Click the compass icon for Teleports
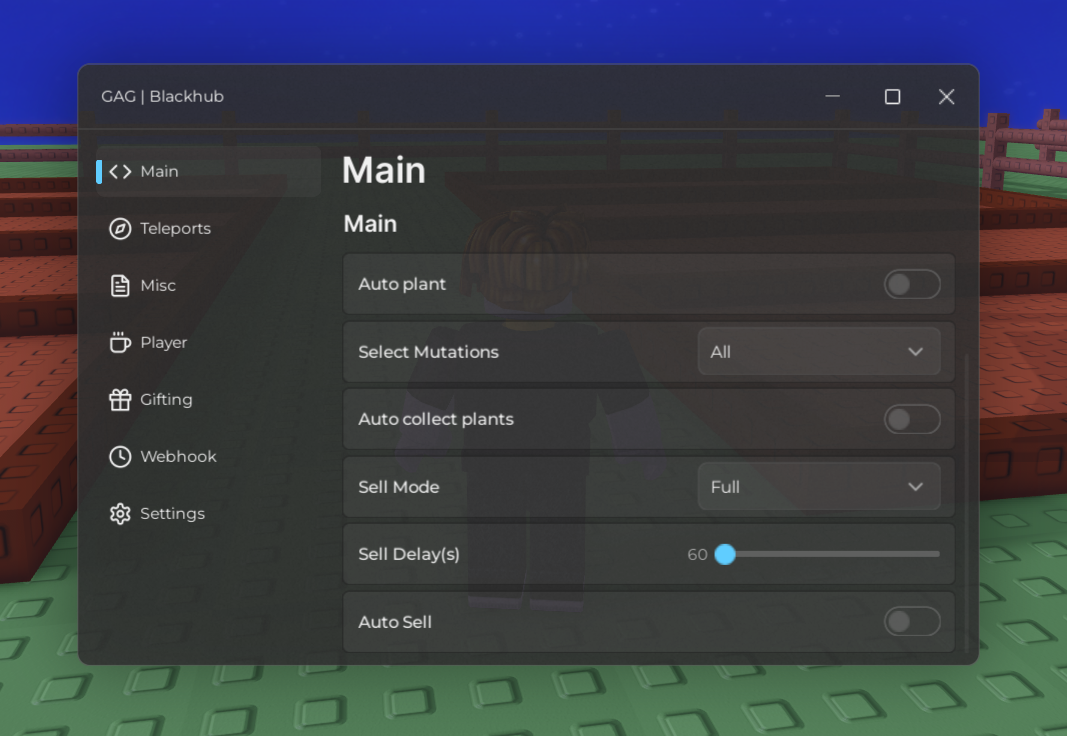Image resolution: width=1067 pixels, height=736 pixels. click(x=120, y=229)
